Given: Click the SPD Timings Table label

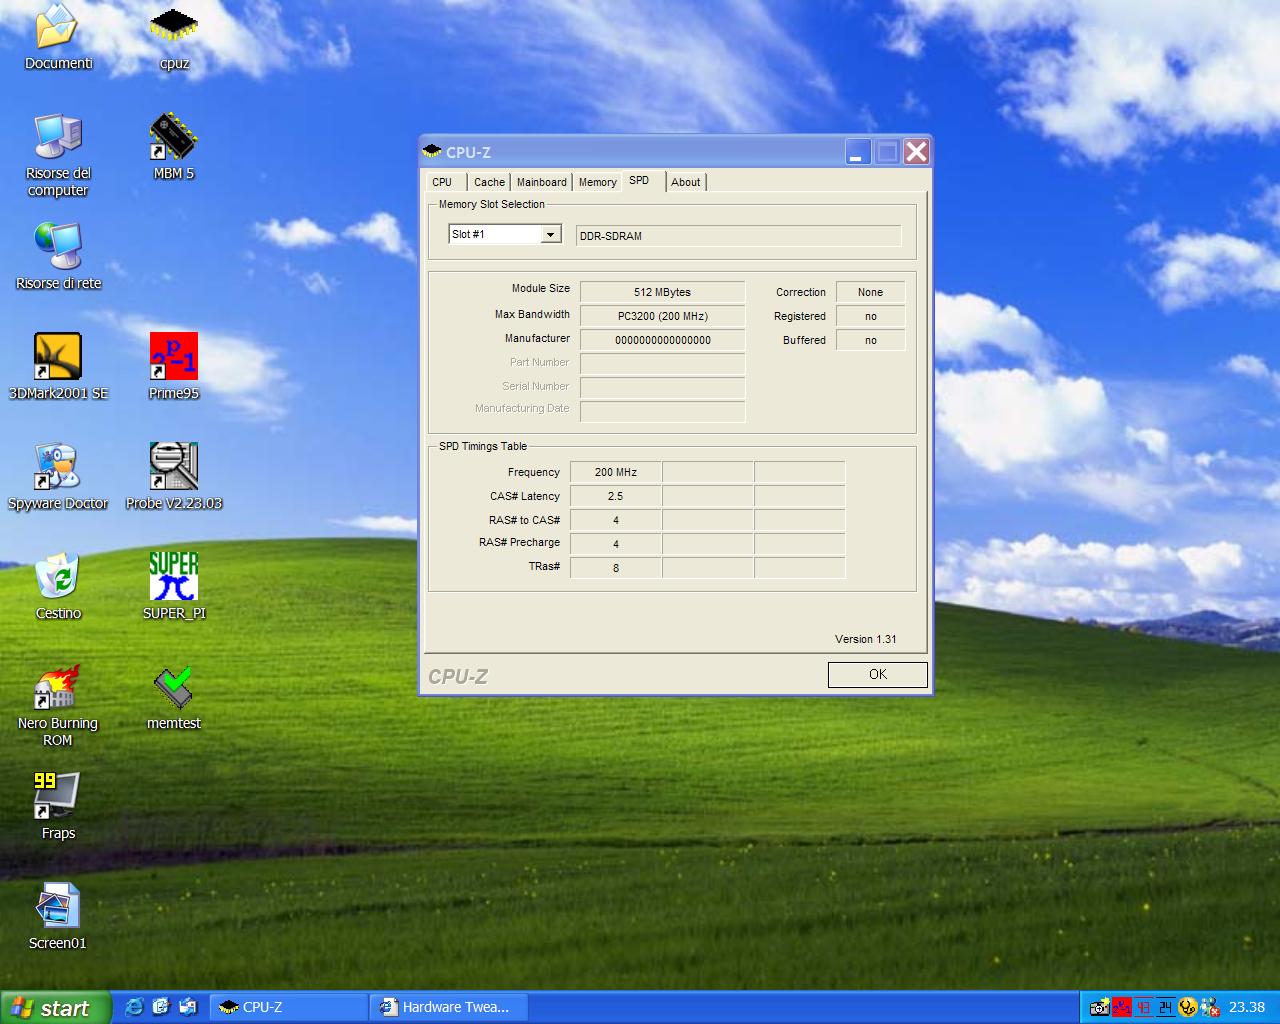Looking at the screenshot, I should click(482, 446).
